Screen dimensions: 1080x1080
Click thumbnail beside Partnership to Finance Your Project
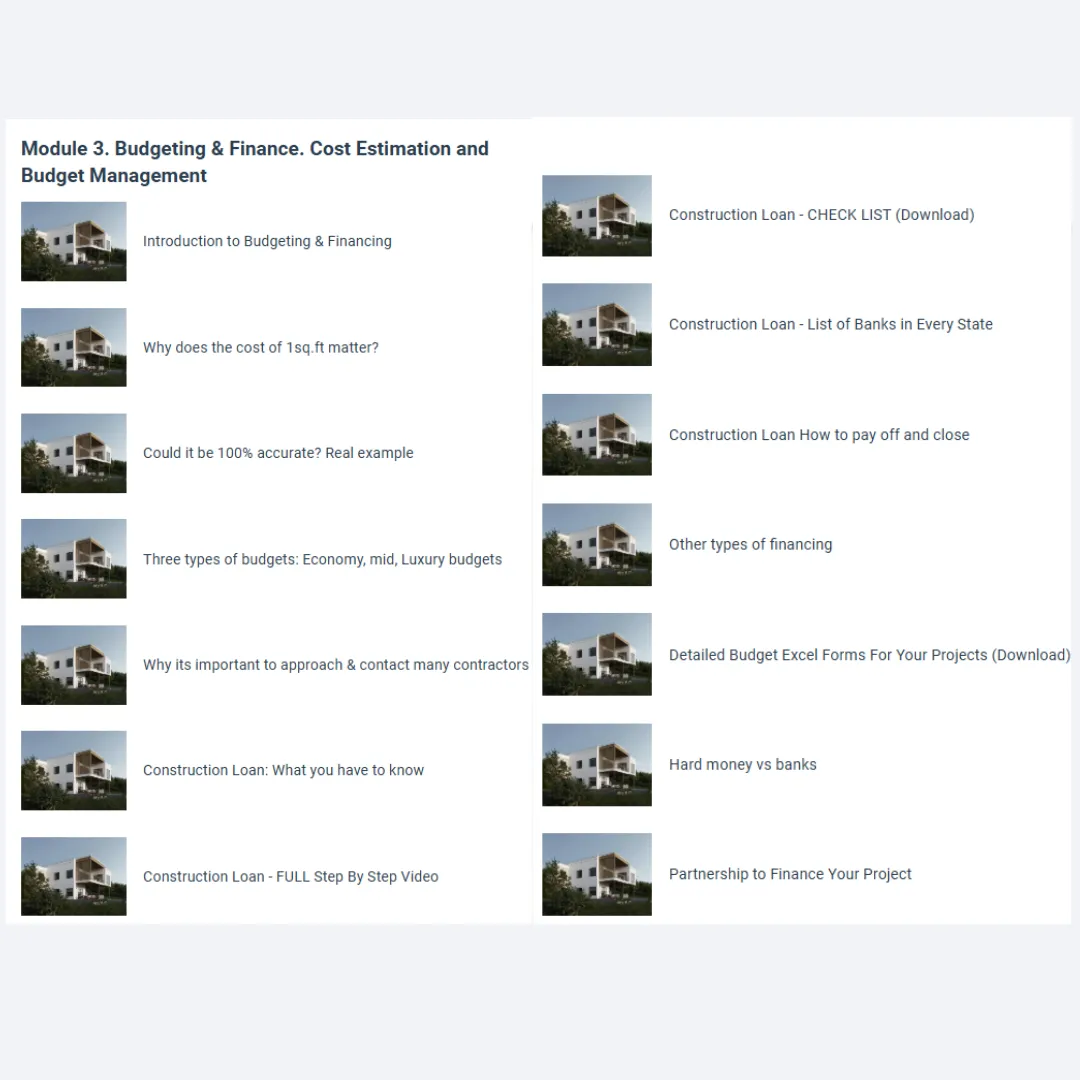[x=596, y=874]
